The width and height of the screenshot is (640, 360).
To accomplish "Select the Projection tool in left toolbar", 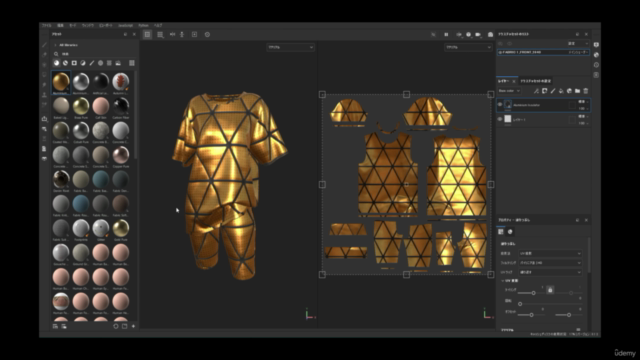I will [44, 64].
